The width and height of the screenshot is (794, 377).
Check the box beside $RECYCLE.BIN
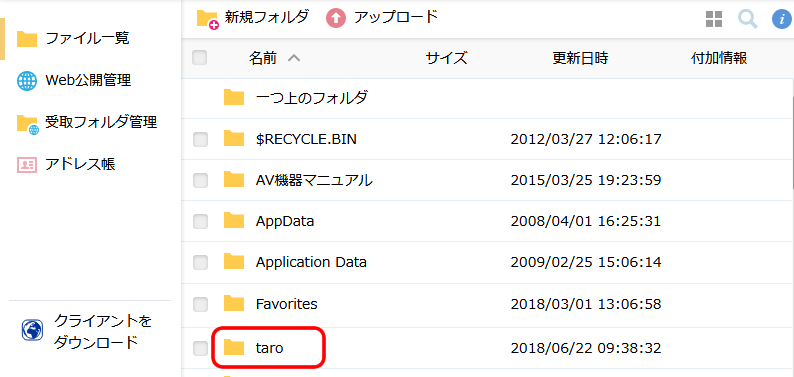tap(201, 140)
